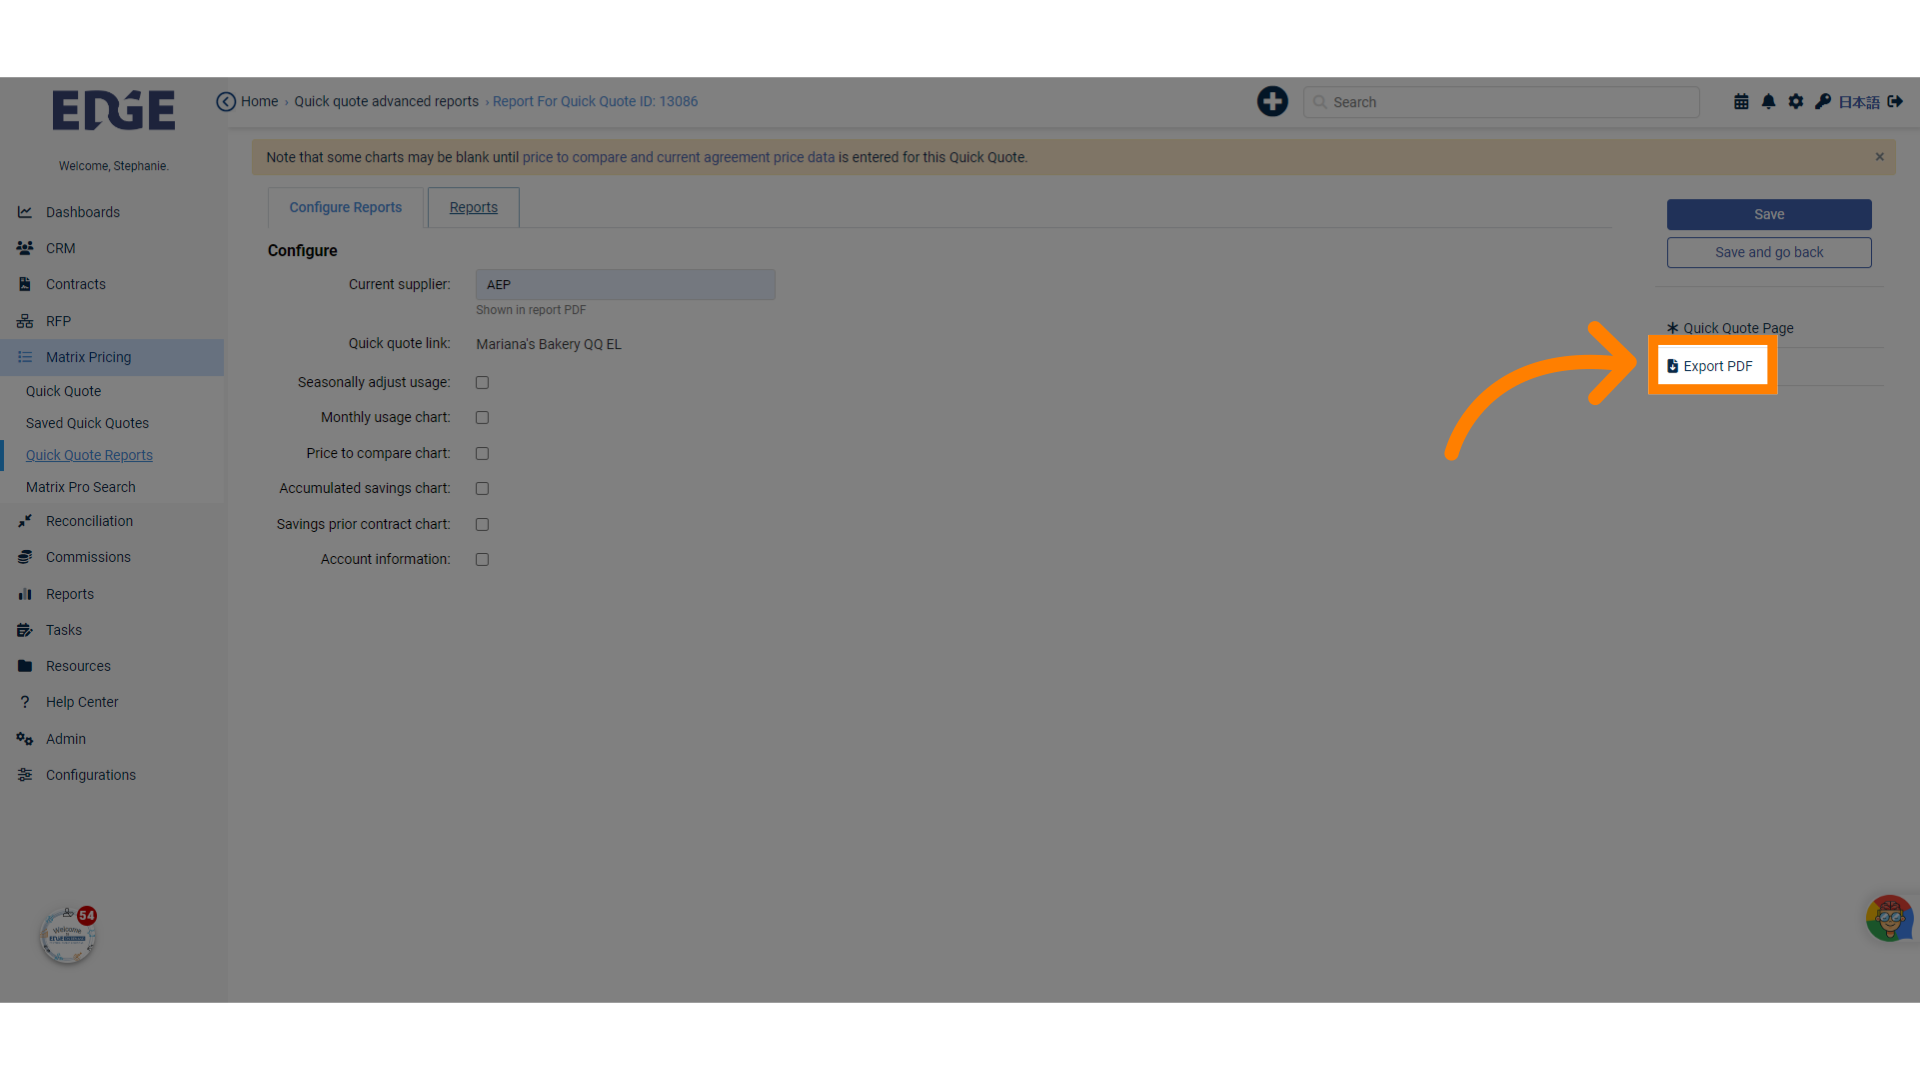Click the back arrow icon beside Home
Screen dimensions: 1920x1080
(226, 102)
